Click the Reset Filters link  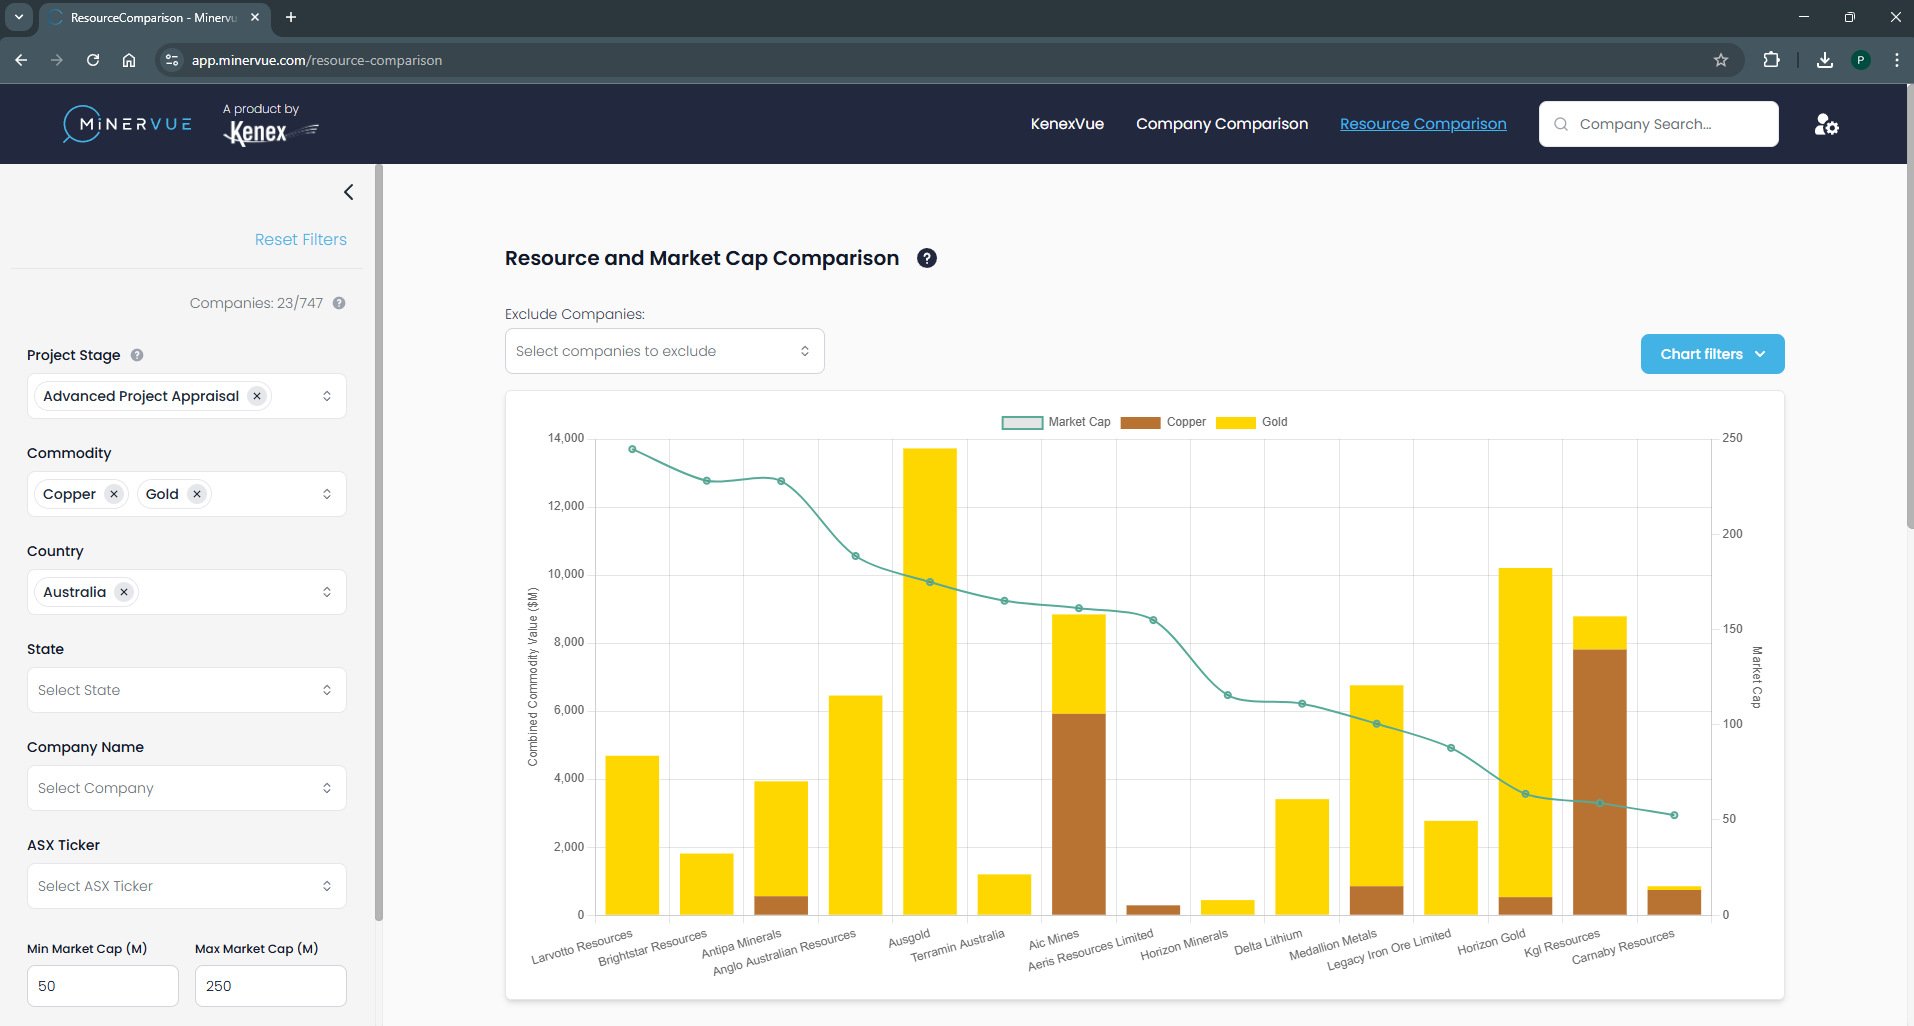tap(300, 239)
